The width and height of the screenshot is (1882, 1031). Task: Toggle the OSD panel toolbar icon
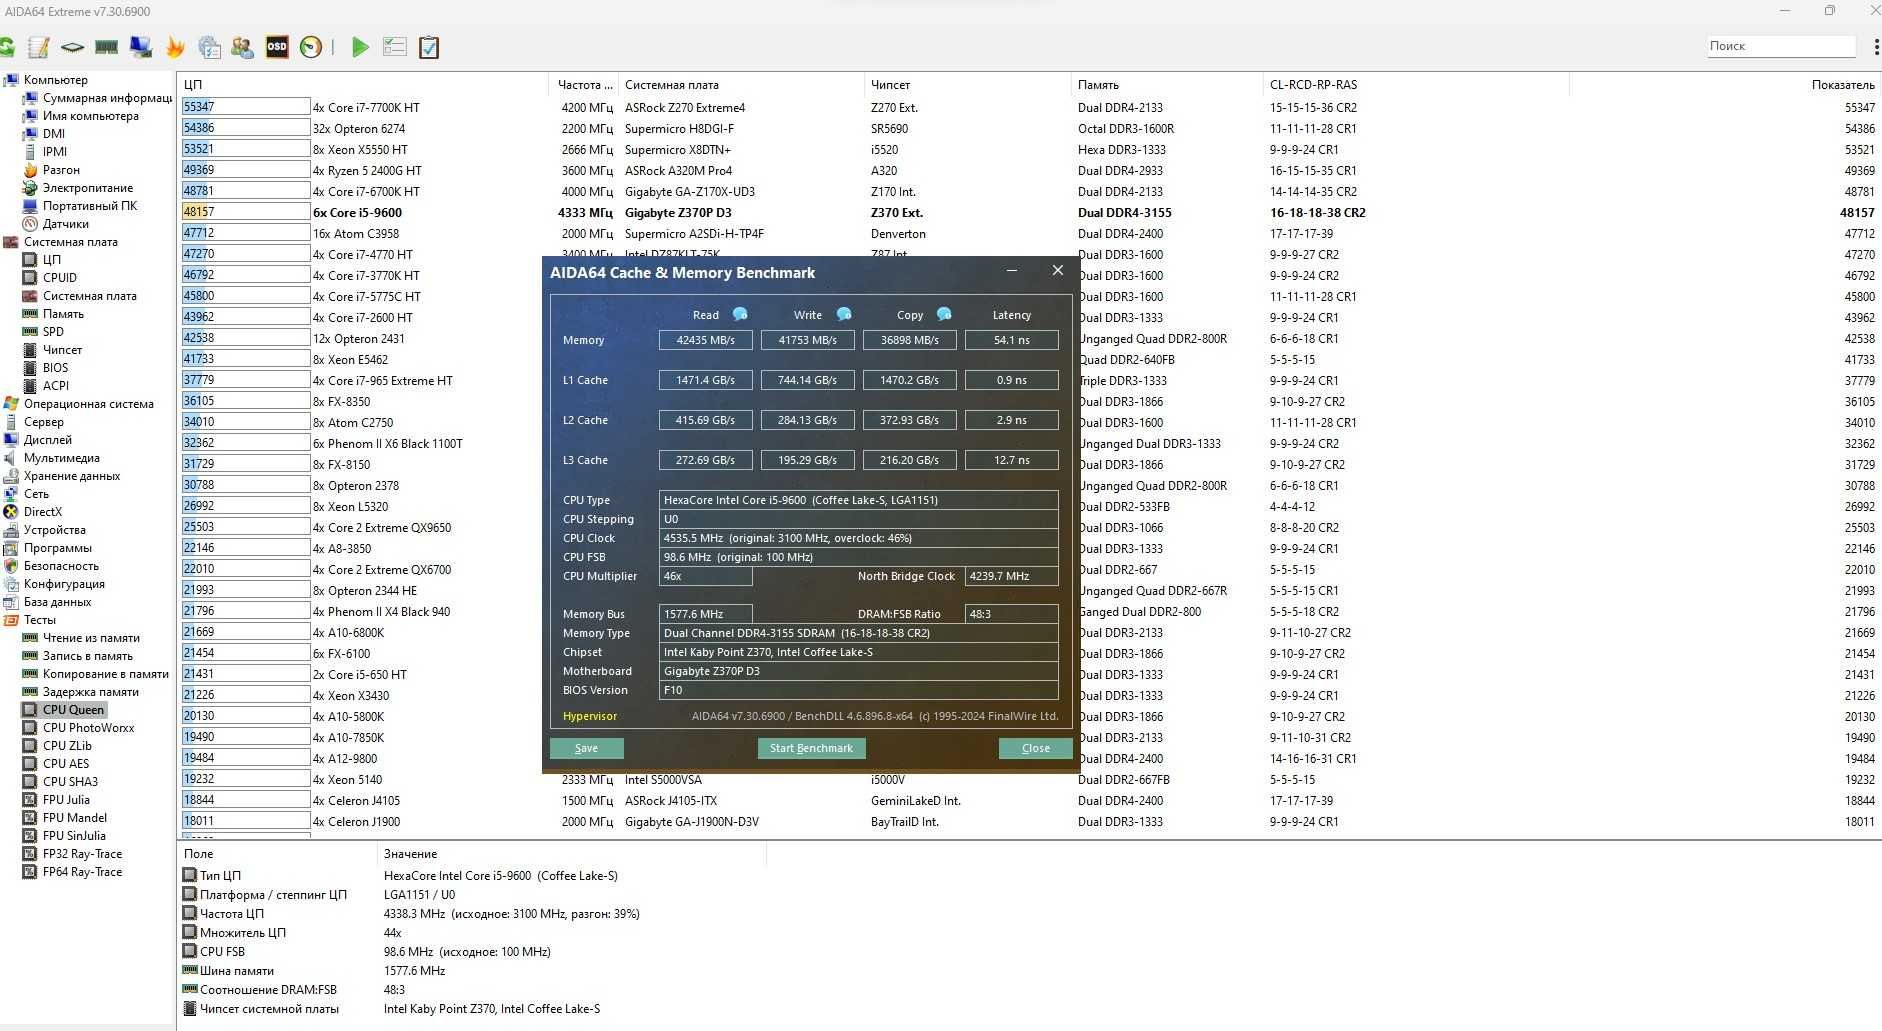[277, 47]
